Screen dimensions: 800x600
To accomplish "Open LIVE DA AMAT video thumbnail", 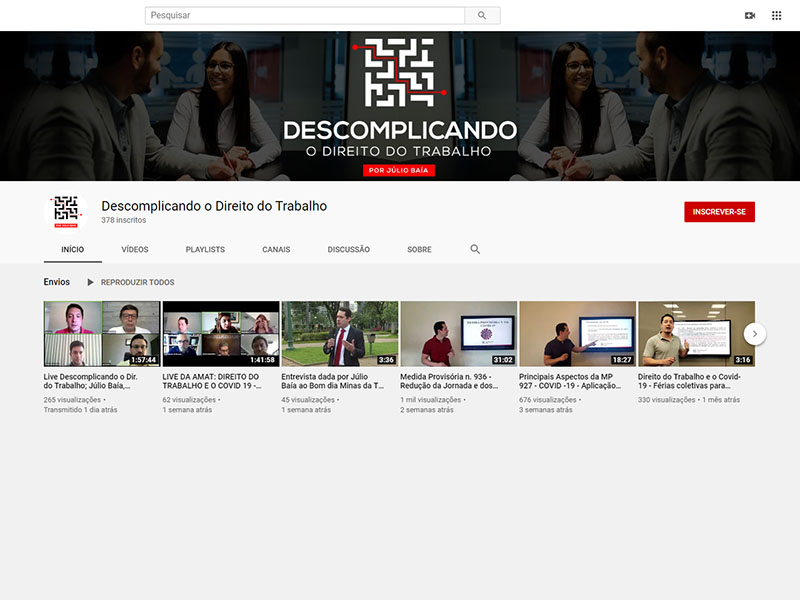I will [221, 334].
